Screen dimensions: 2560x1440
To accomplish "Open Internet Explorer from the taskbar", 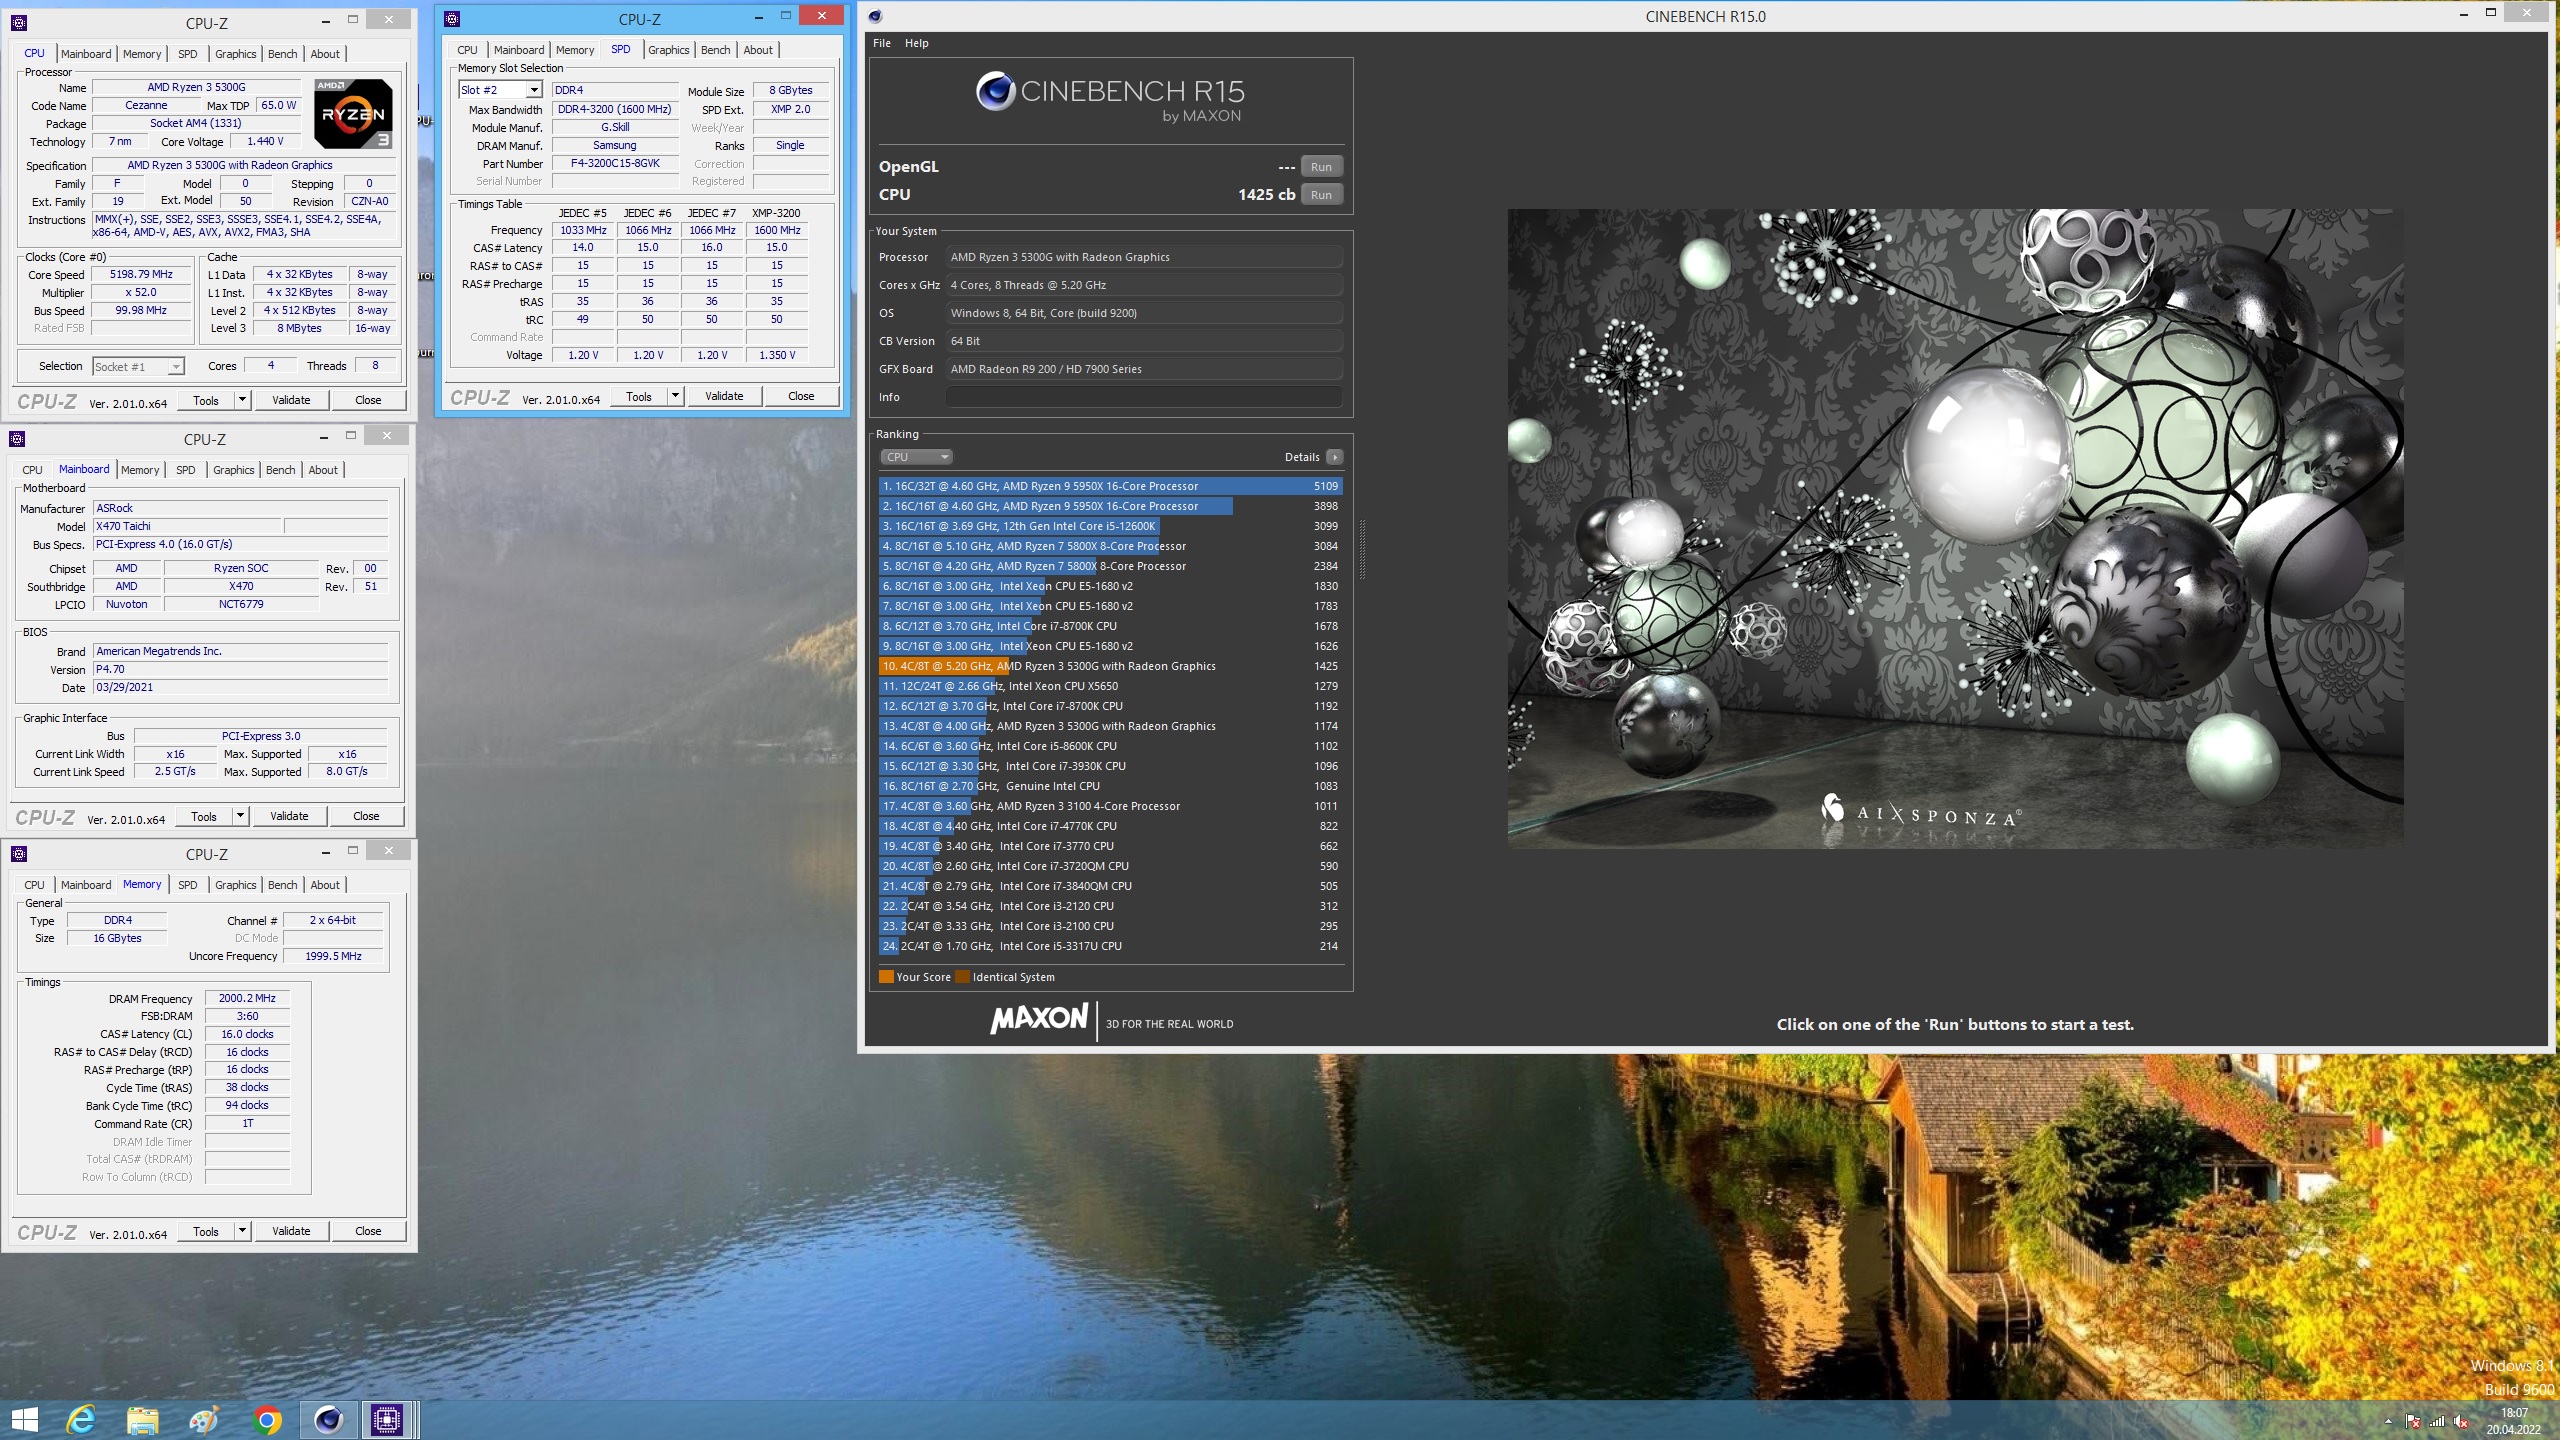I will tap(81, 1419).
